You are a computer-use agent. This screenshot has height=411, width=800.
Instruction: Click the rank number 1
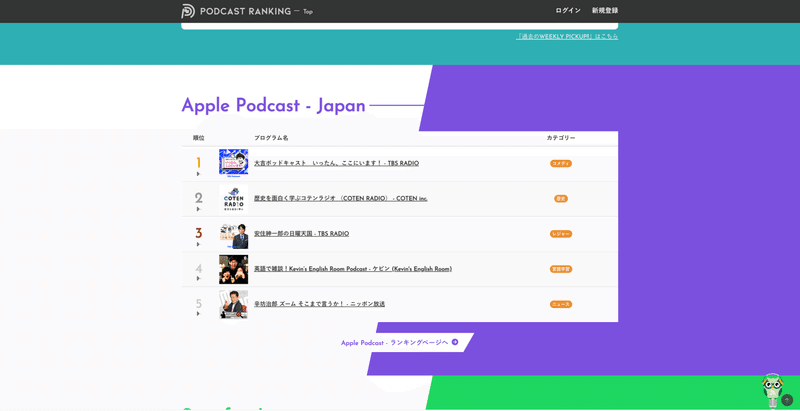coord(198,163)
